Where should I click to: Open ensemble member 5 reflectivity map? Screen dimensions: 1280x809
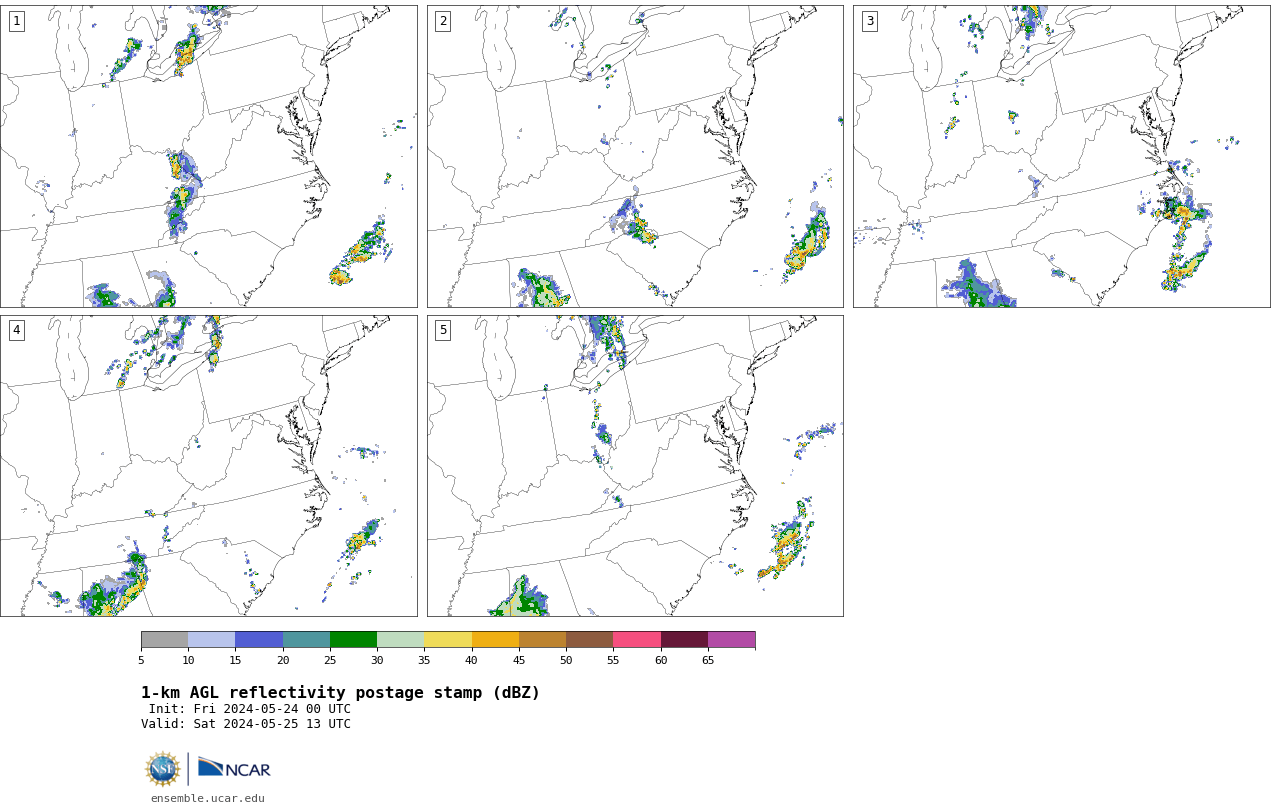(635, 466)
